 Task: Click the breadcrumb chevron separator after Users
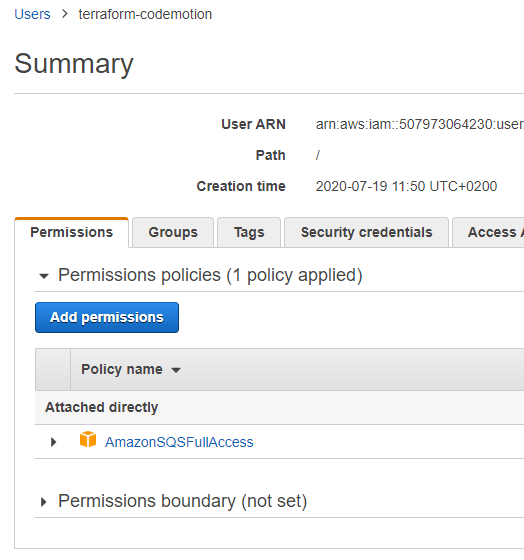click(x=65, y=14)
